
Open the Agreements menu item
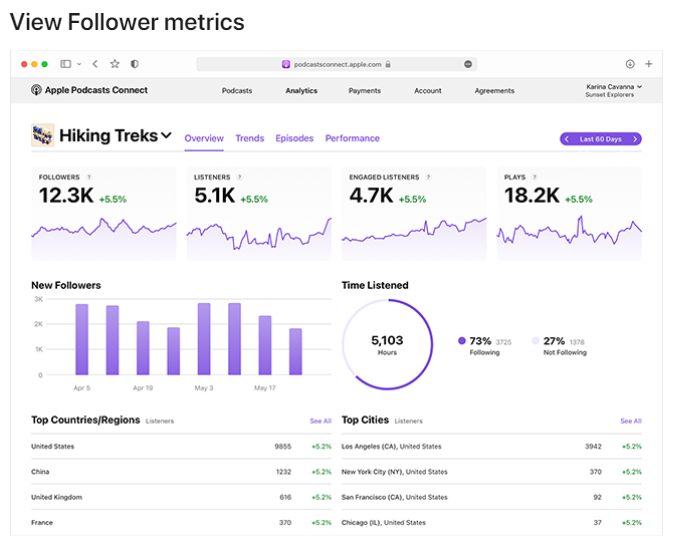pos(494,91)
